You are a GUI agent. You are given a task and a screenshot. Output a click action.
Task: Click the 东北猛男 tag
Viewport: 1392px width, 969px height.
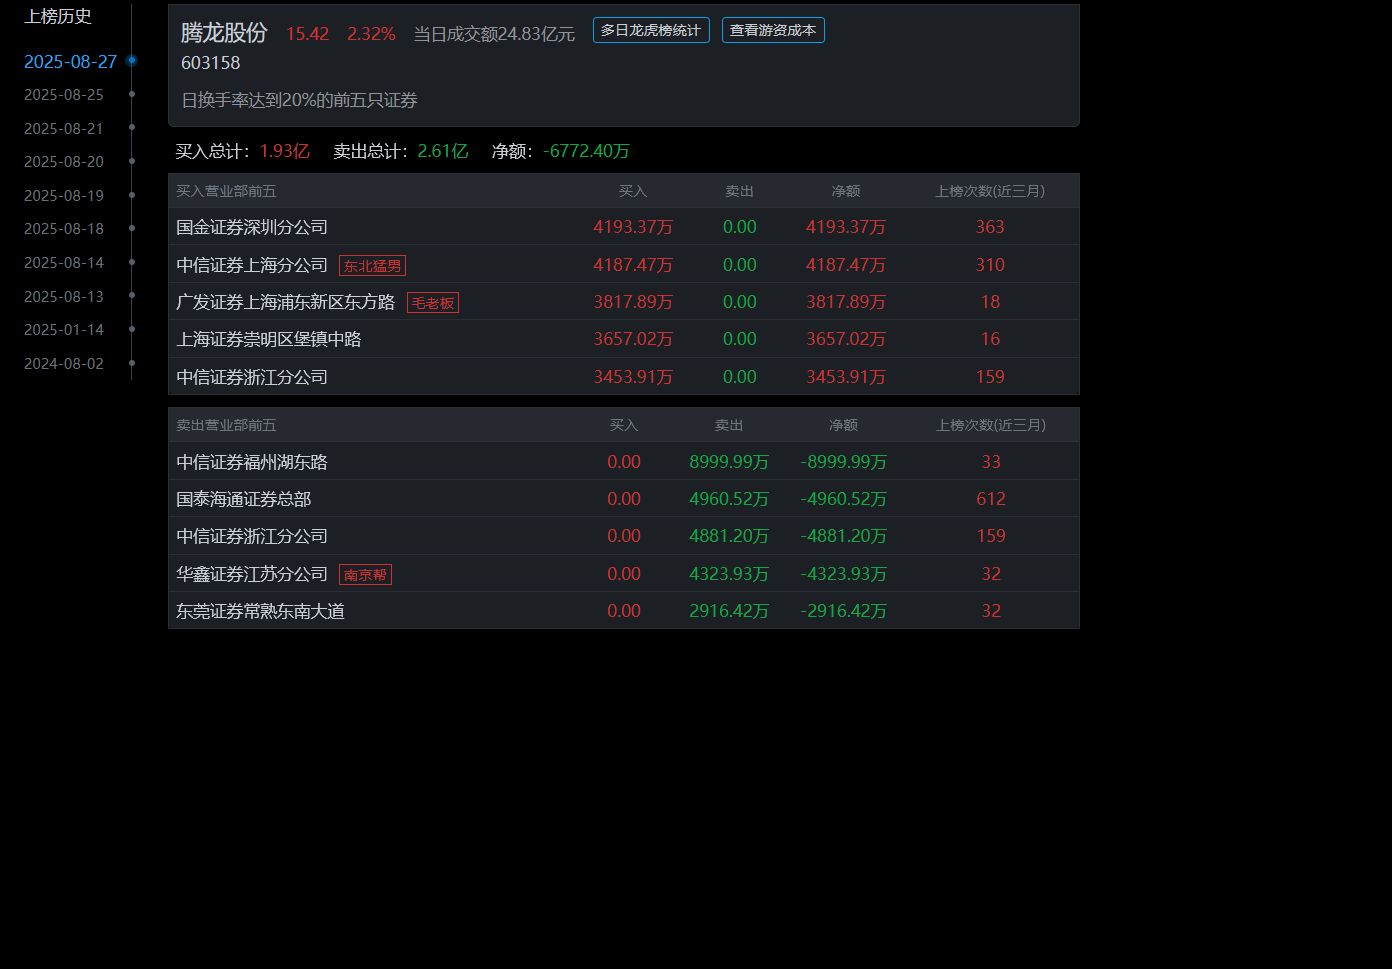click(372, 266)
